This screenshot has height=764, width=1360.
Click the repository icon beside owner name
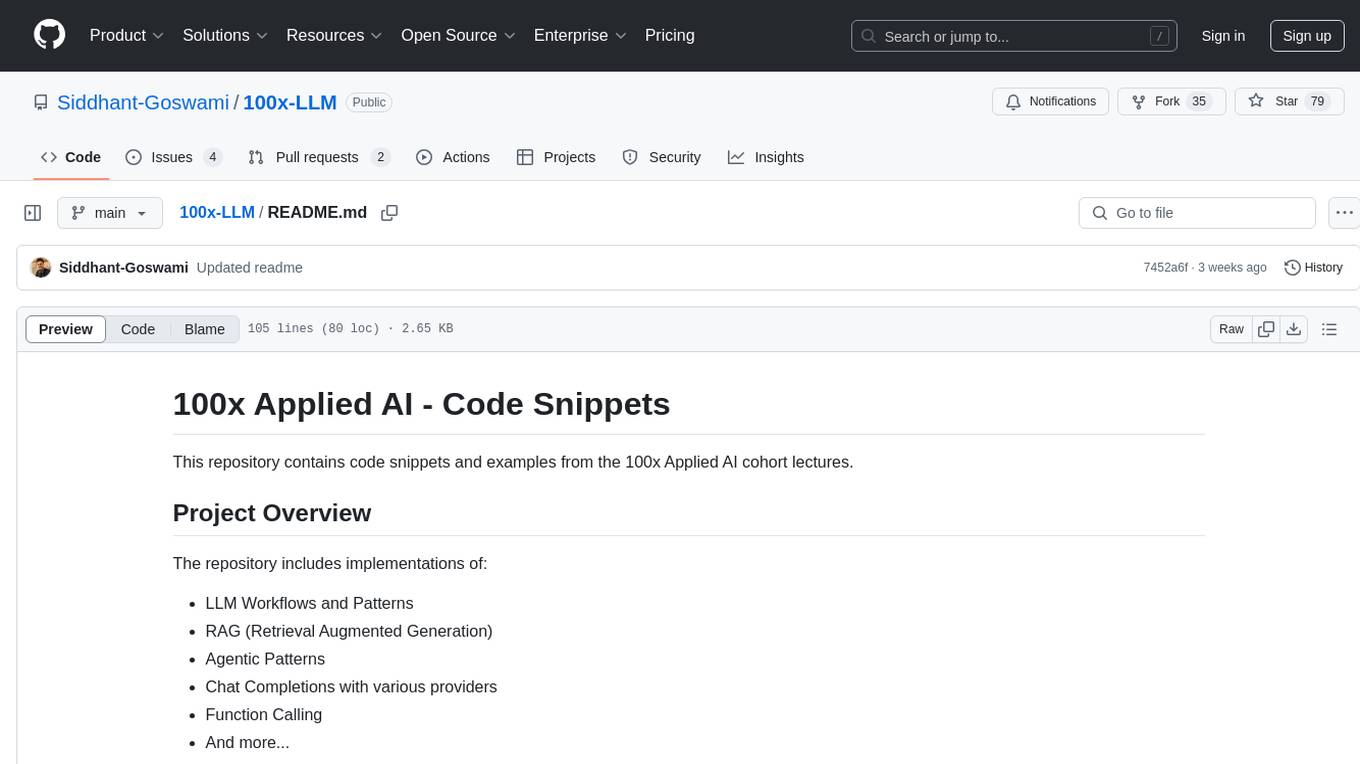point(41,102)
